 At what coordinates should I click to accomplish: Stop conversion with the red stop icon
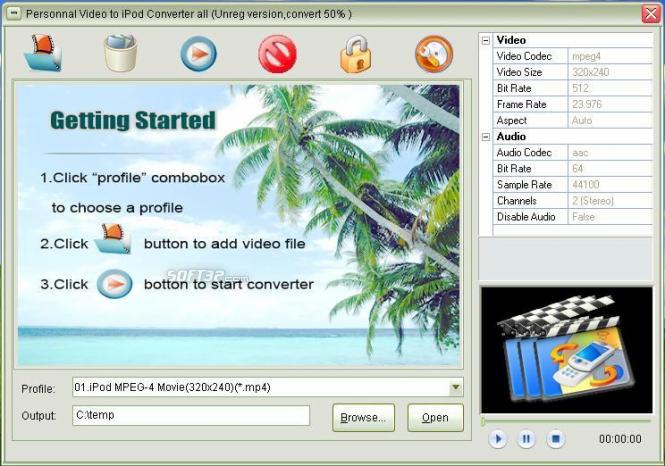277,54
